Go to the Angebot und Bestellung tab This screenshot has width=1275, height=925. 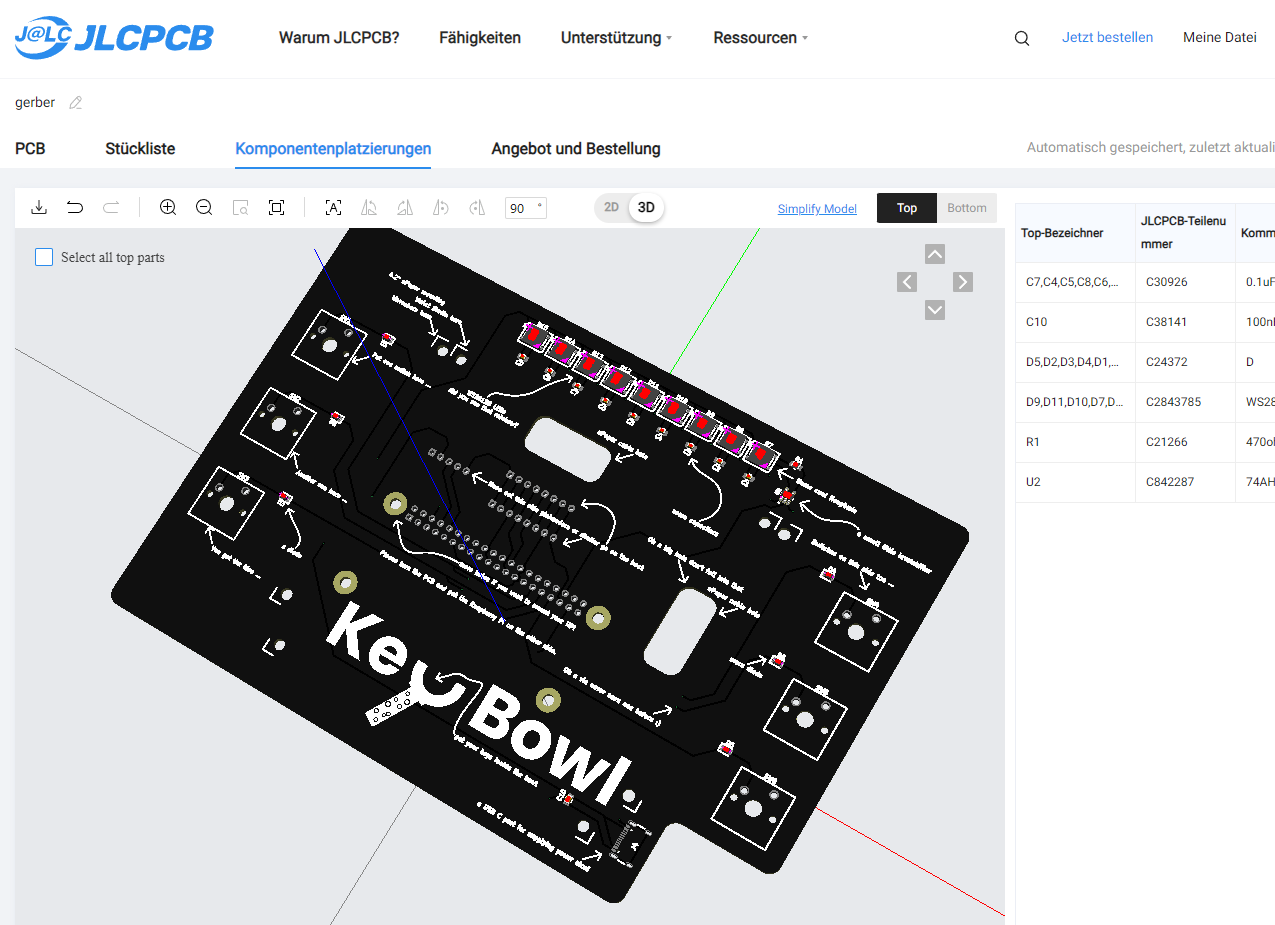tap(576, 149)
